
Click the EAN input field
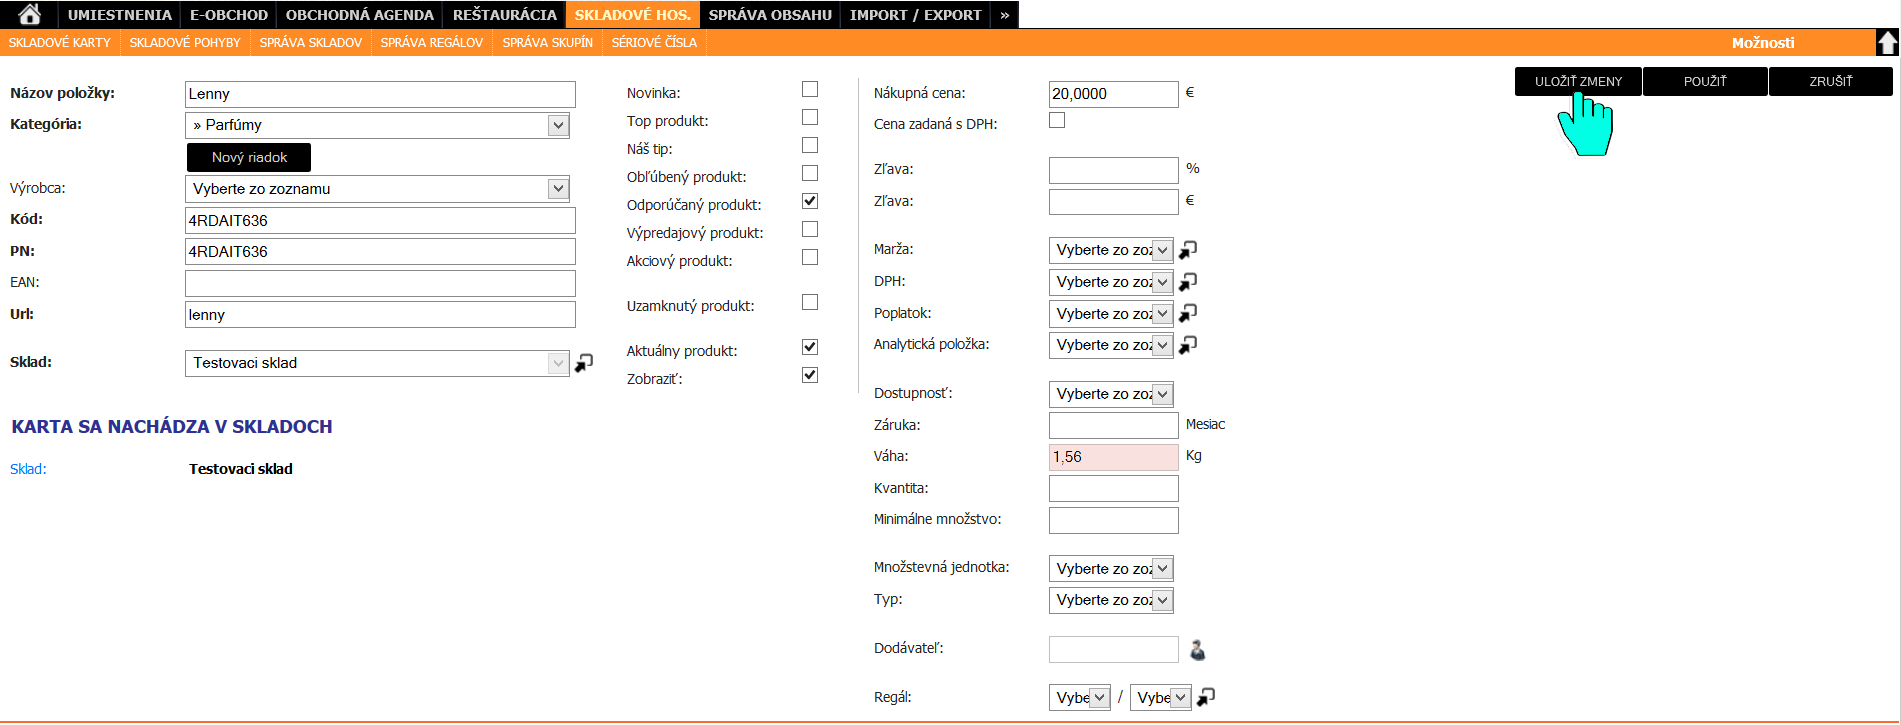click(380, 283)
